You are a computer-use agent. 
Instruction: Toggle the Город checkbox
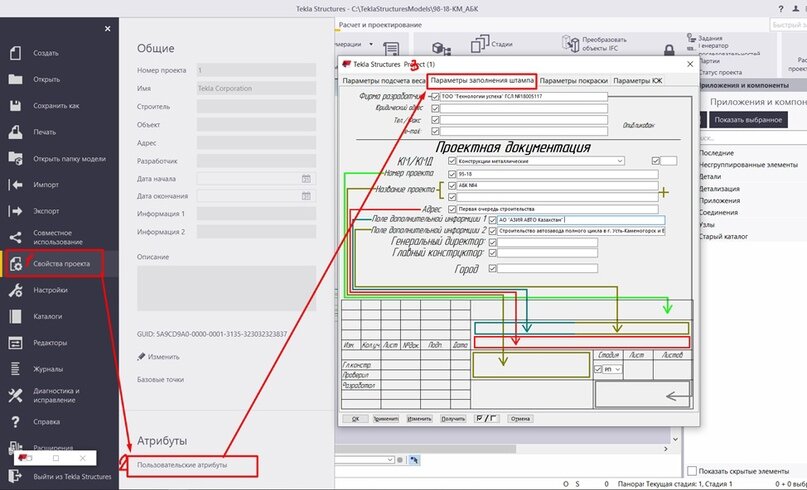pos(493,268)
